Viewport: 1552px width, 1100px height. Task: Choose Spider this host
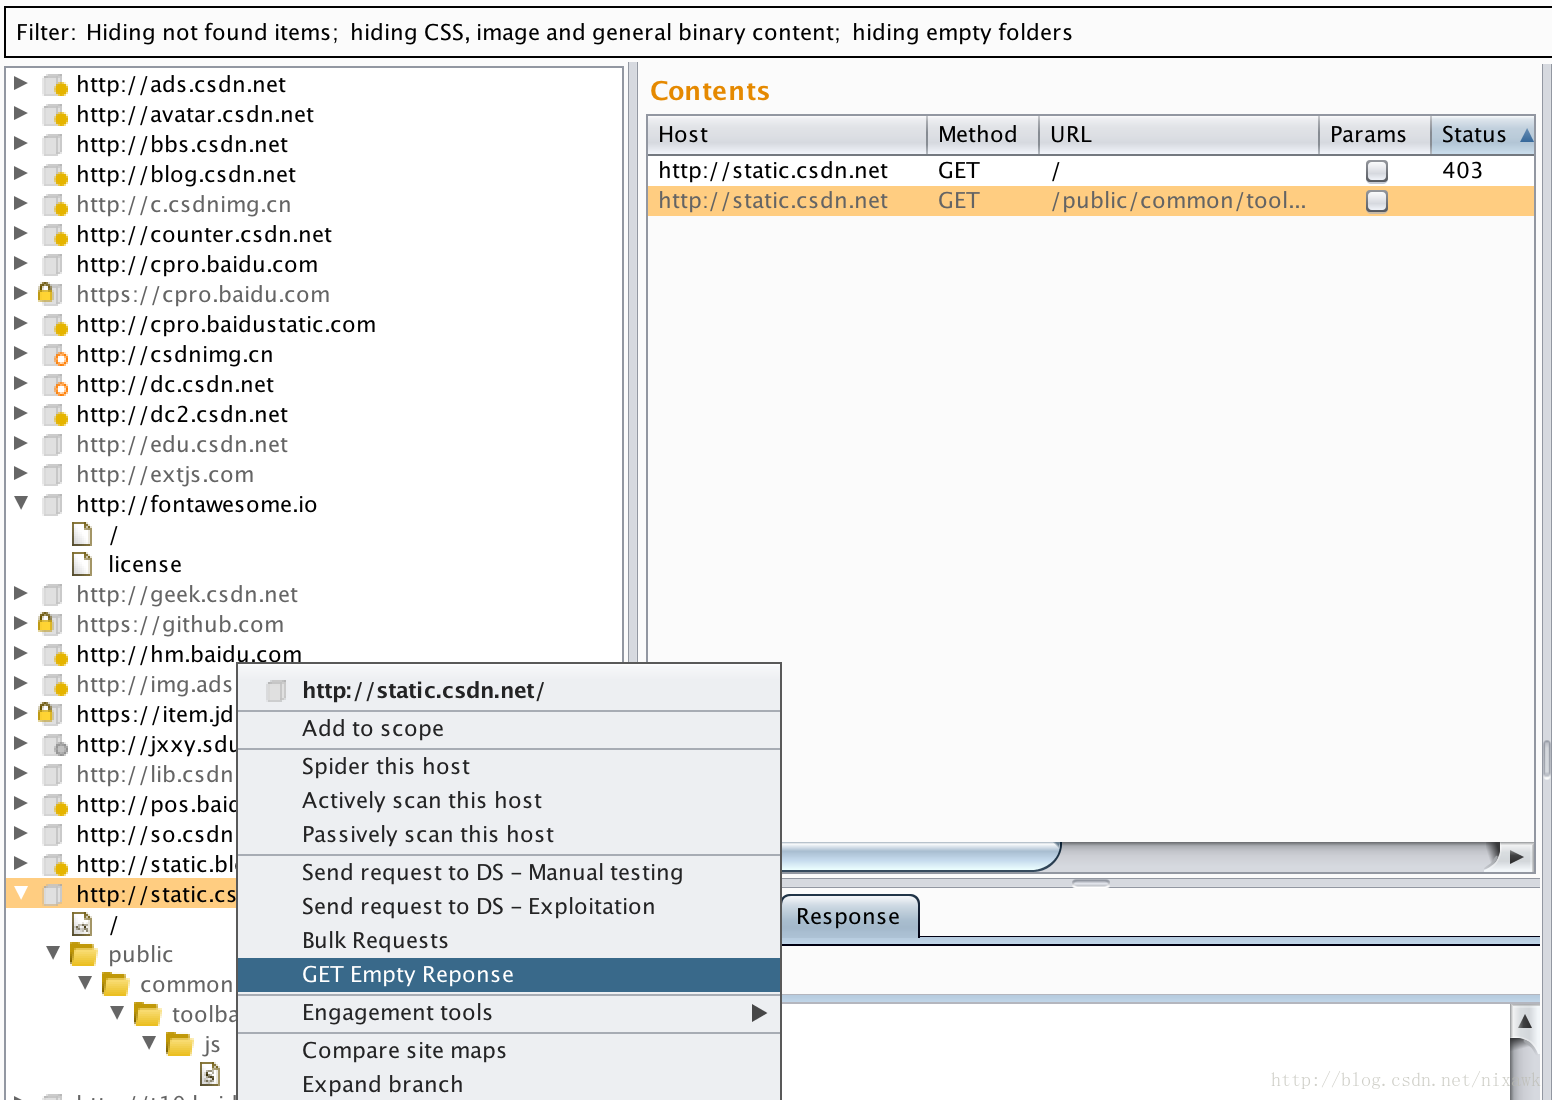(509, 767)
